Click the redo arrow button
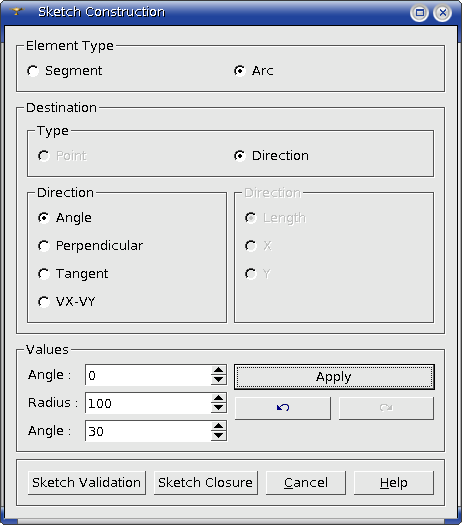 386,408
